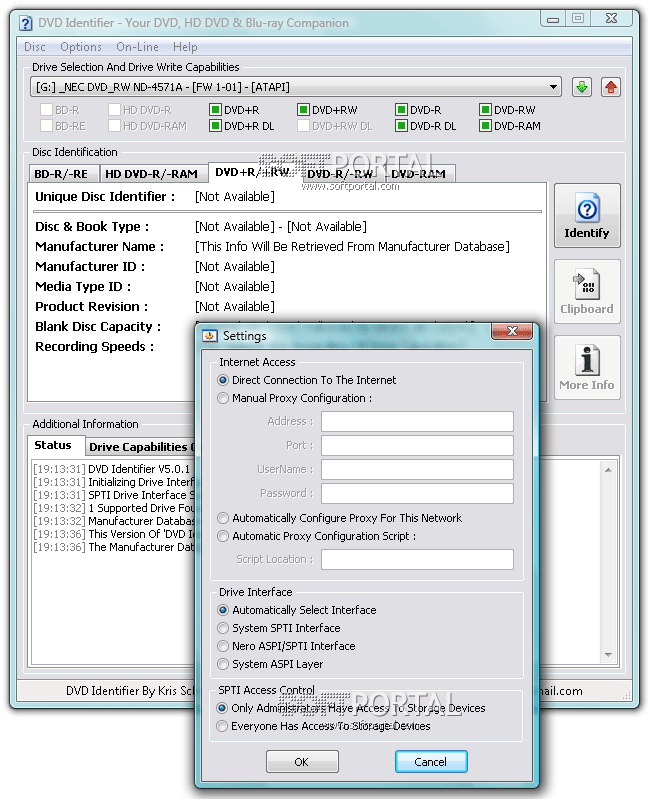Image resolution: width=648 pixels, height=799 pixels.
Task: Open the Help menu
Action: (x=185, y=47)
